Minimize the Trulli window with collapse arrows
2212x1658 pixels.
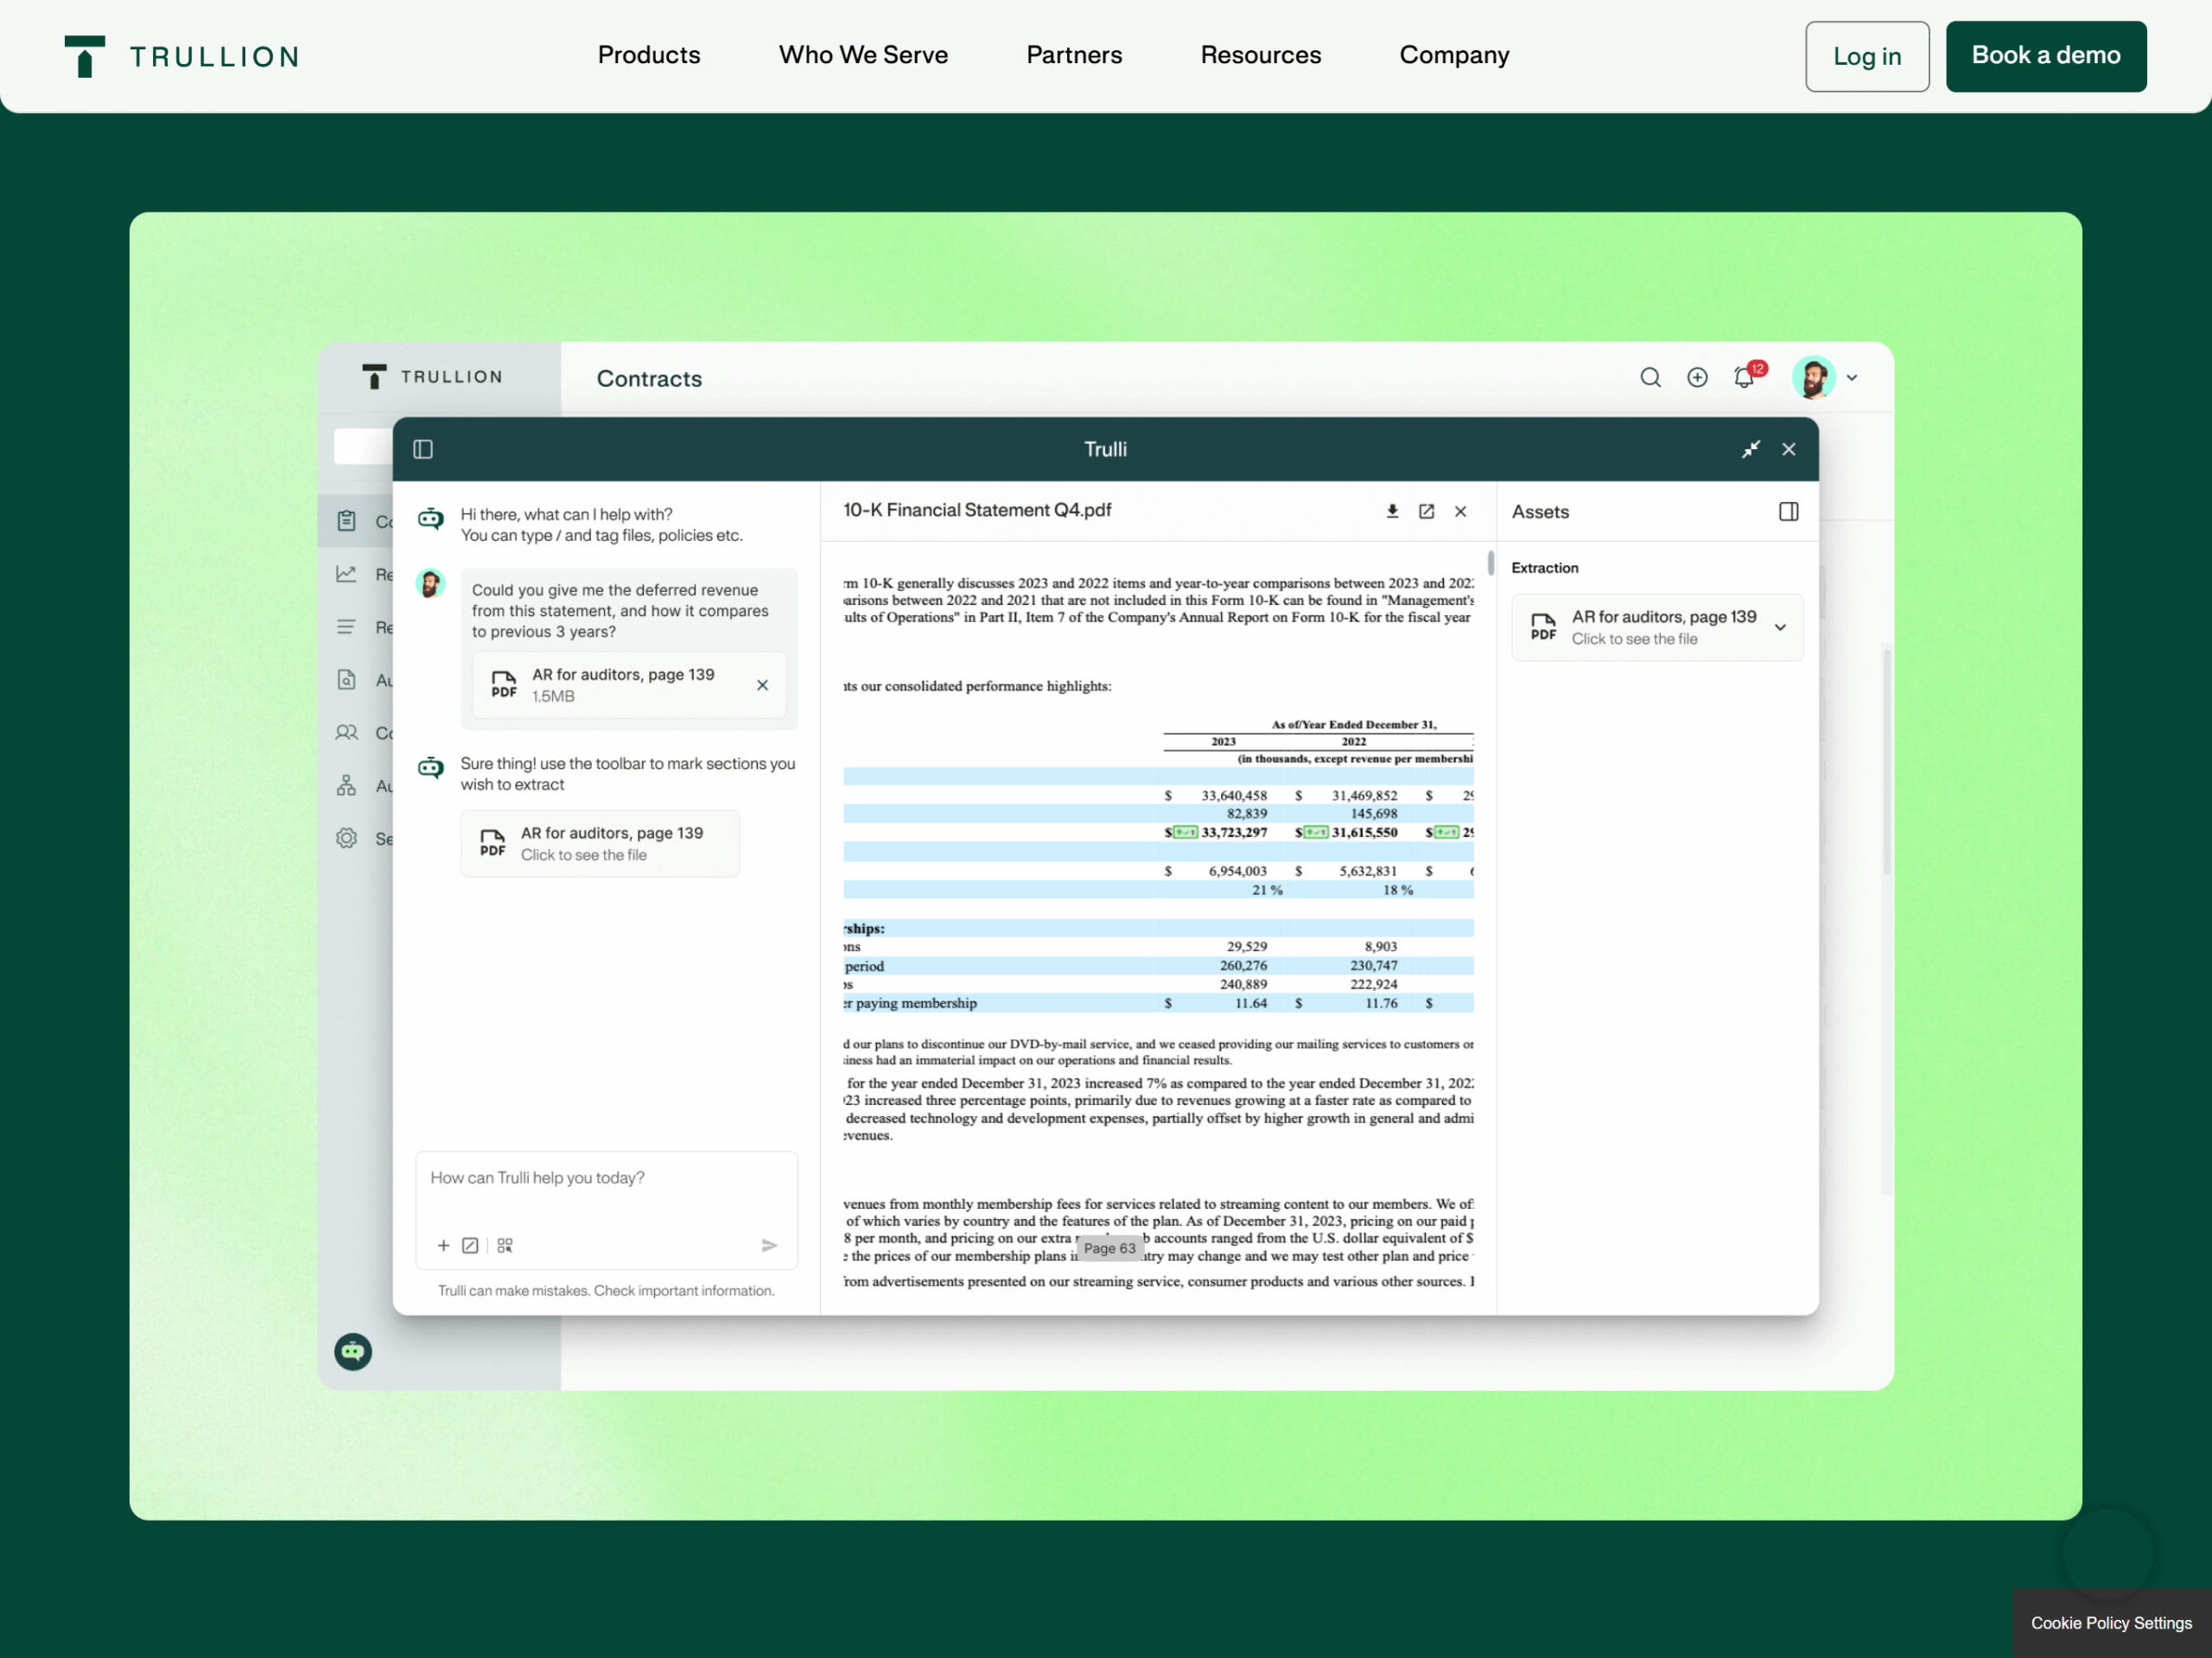[x=1750, y=449]
